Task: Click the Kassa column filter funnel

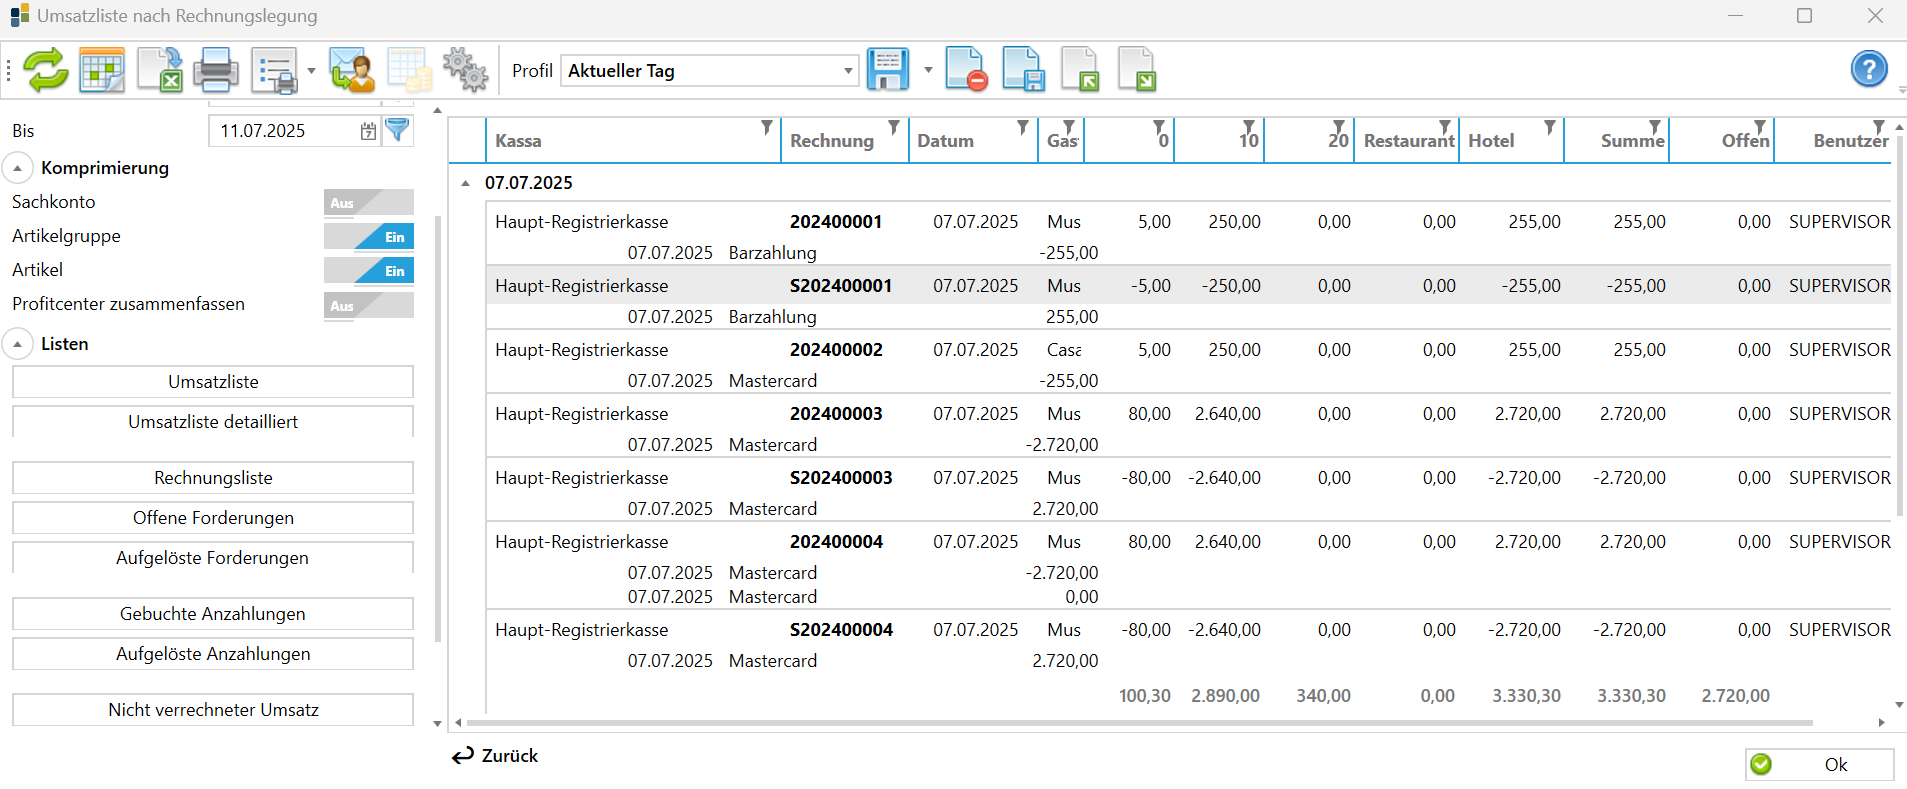Action: coord(767,127)
